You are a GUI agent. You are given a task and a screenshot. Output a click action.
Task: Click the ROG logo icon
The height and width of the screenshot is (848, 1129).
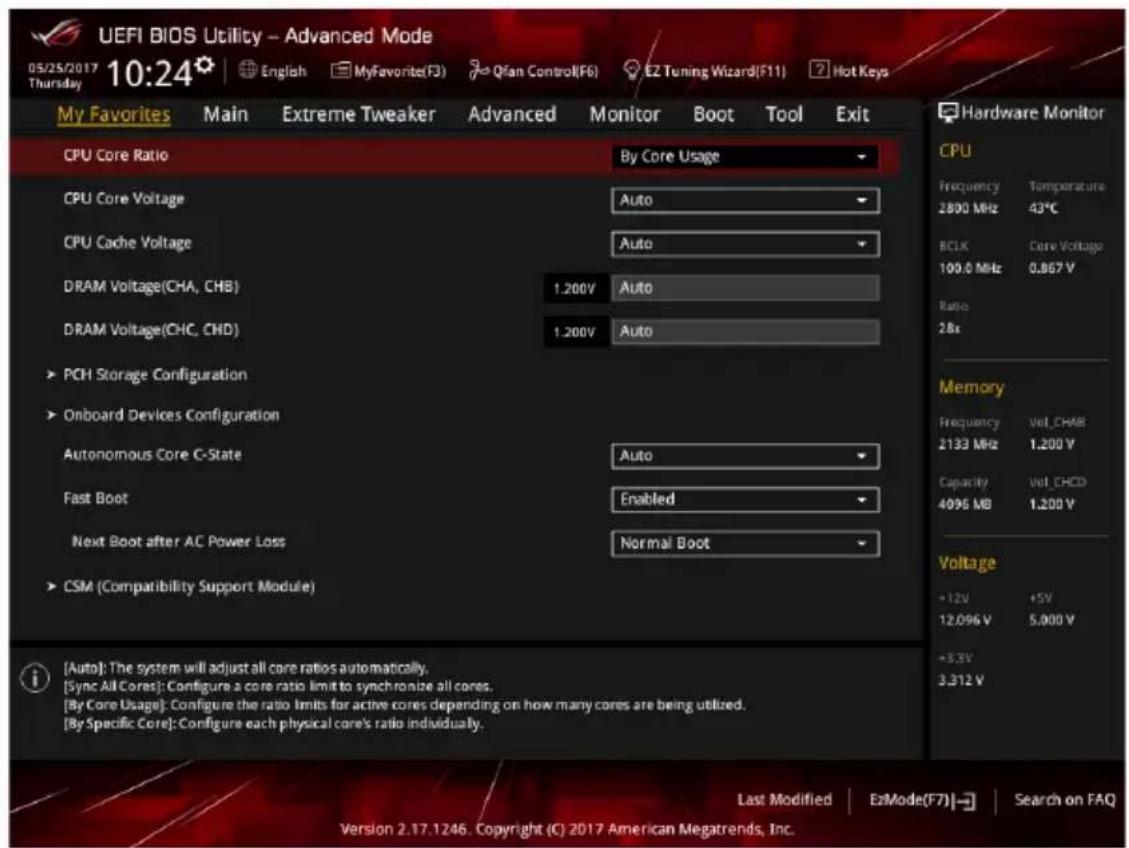point(56,33)
